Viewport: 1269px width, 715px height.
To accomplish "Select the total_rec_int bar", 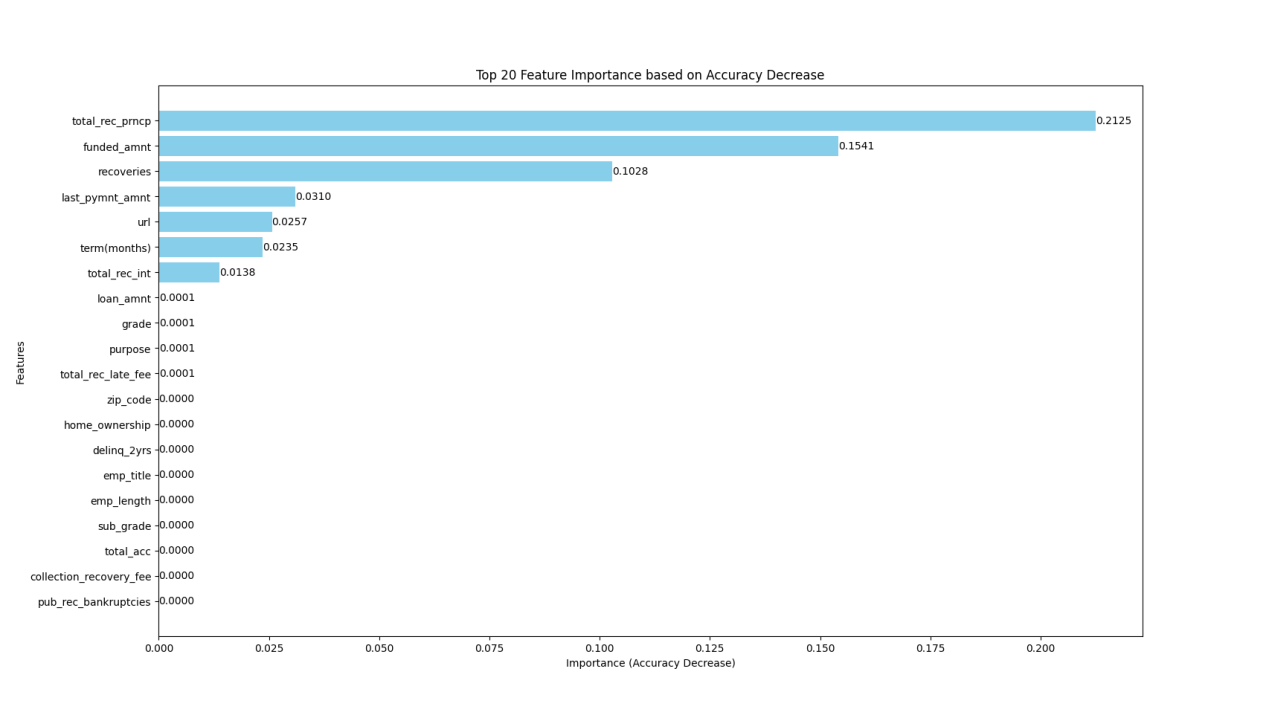I will click(x=189, y=273).
